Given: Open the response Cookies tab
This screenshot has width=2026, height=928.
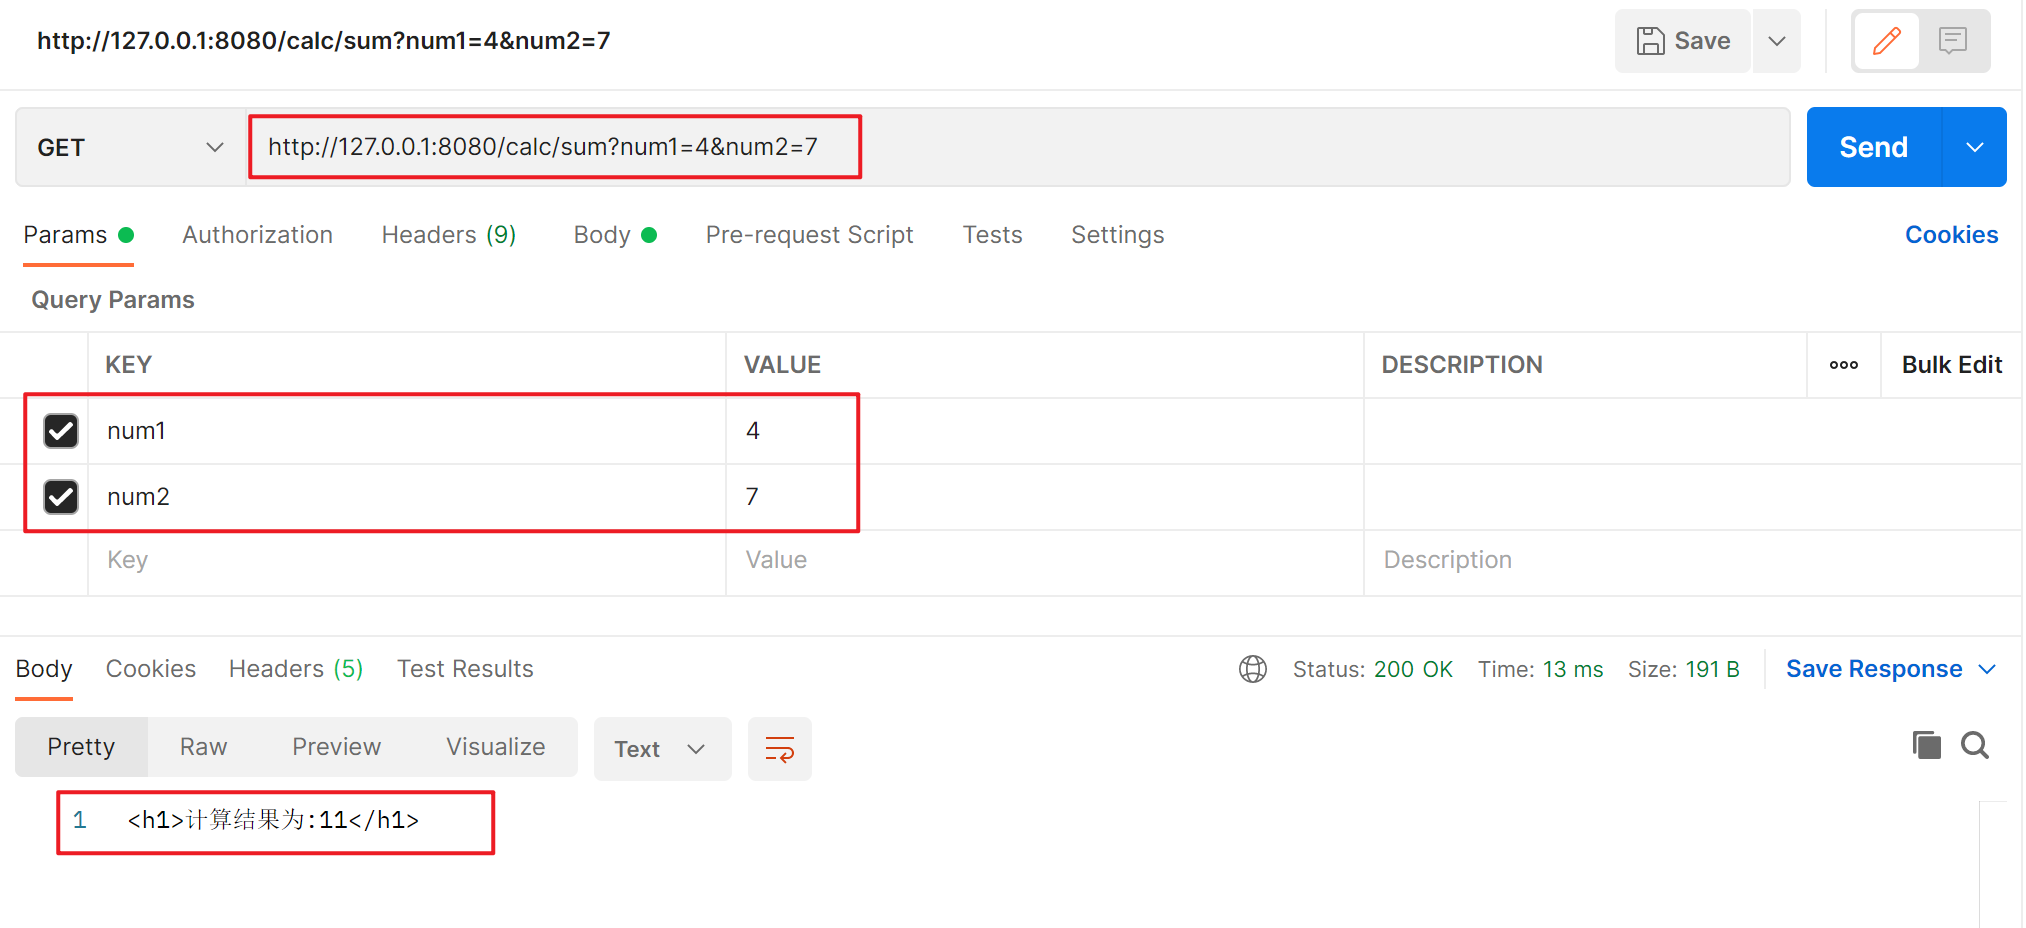Looking at the screenshot, I should click(x=150, y=669).
